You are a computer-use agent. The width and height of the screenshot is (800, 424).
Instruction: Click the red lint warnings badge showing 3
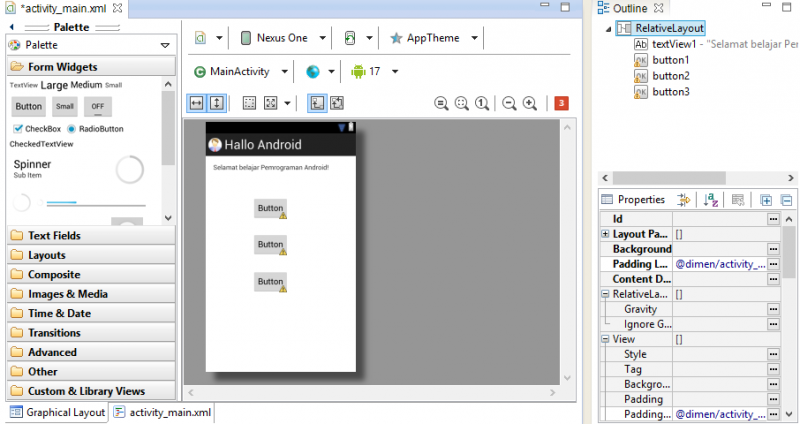[x=561, y=103]
